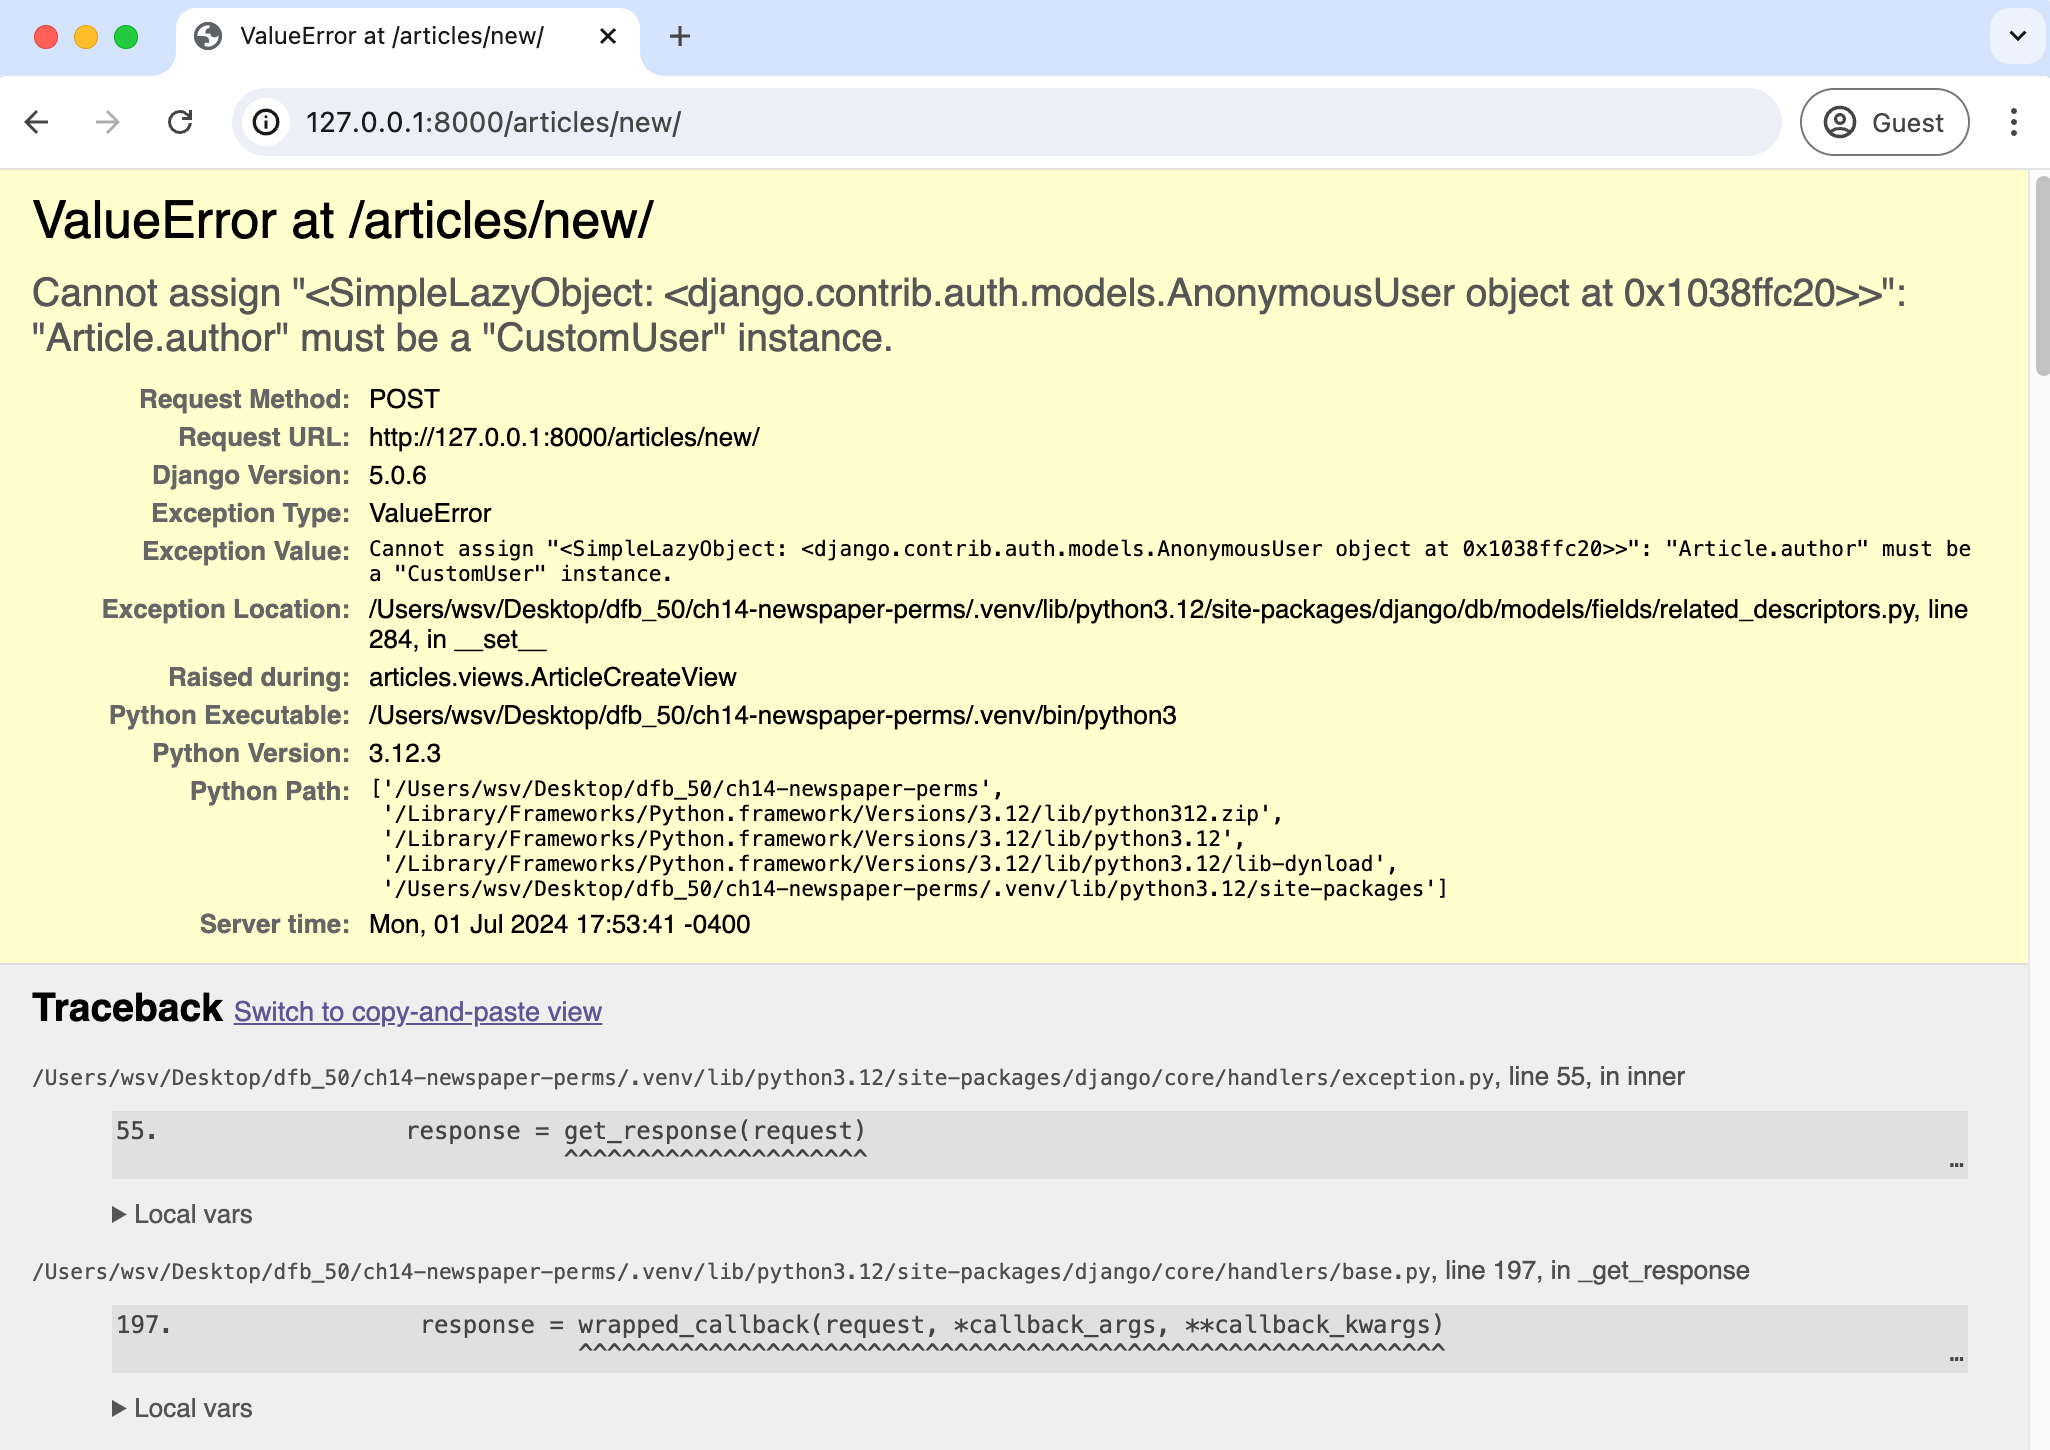Click the Exception Value monospace text
Screen dimensions: 2050x1450
[1170, 561]
